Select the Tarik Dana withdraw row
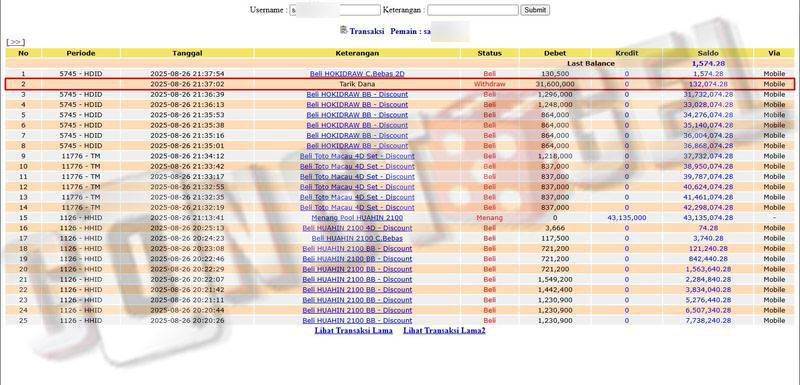Viewport: 800px width, 385px height. pyautogui.click(x=400, y=84)
